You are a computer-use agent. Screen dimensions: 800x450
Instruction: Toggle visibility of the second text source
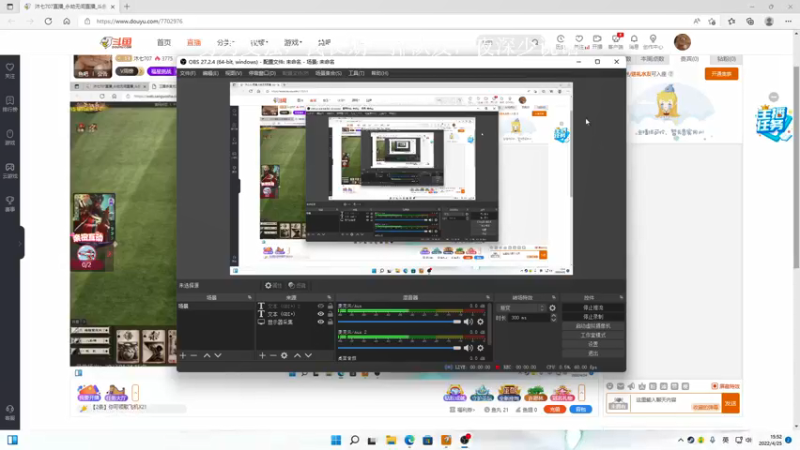click(x=320, y=314)
